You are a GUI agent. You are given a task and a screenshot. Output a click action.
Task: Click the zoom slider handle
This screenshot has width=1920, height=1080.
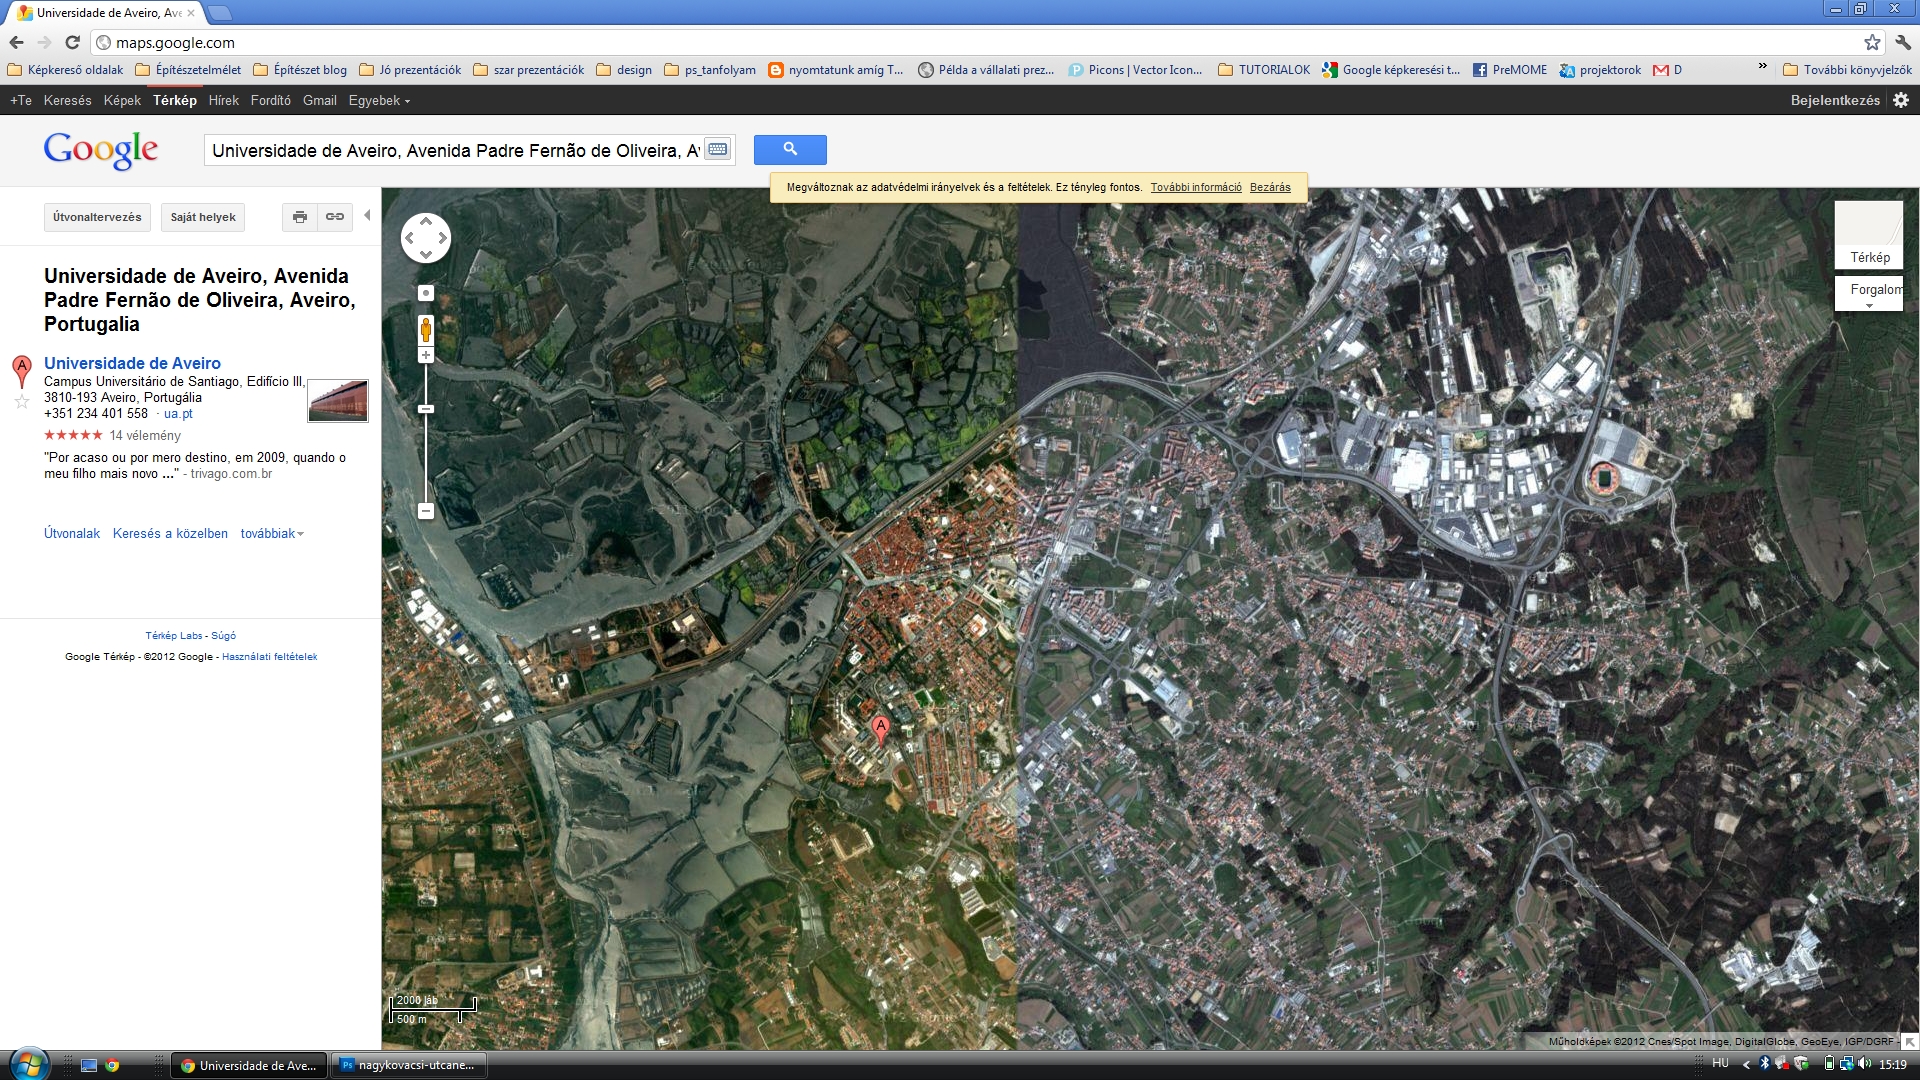point(426,409)
